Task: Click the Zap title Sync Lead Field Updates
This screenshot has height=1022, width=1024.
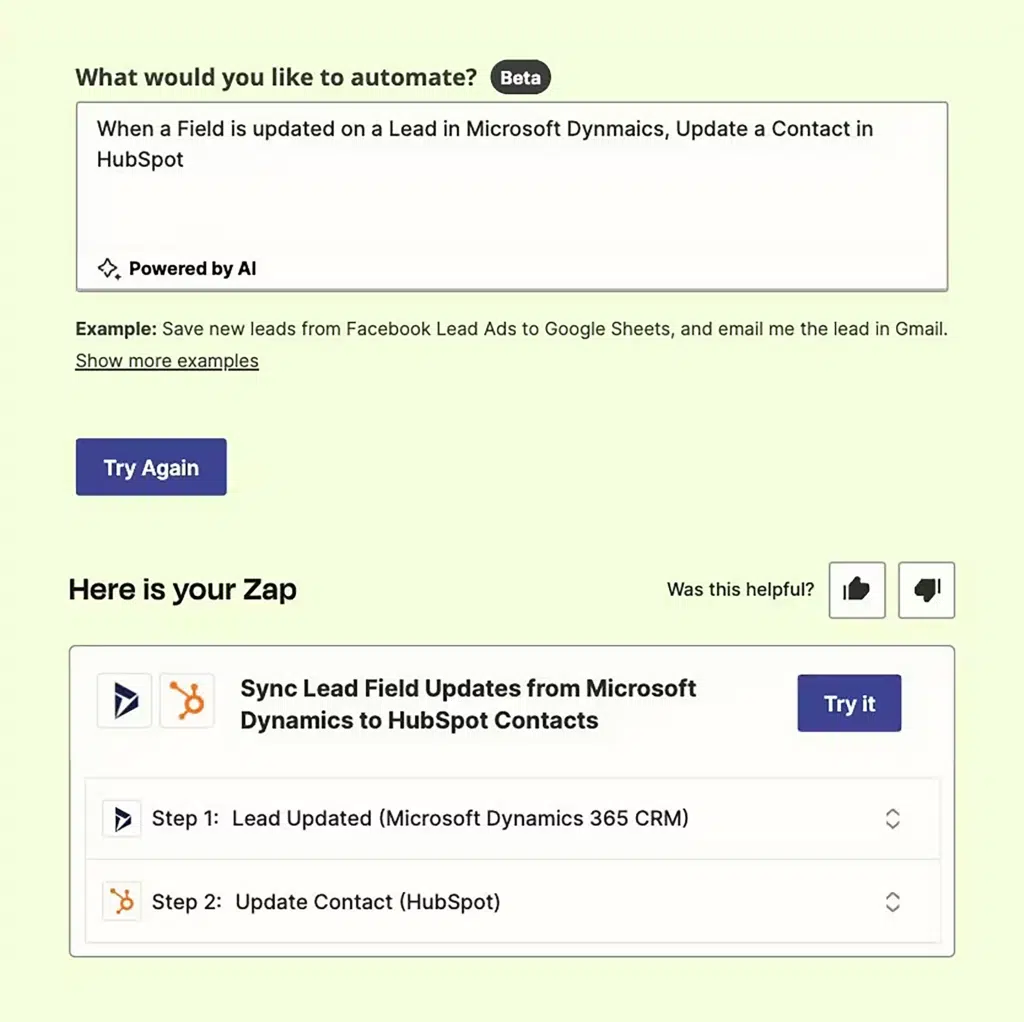Action: pos(468,704)
